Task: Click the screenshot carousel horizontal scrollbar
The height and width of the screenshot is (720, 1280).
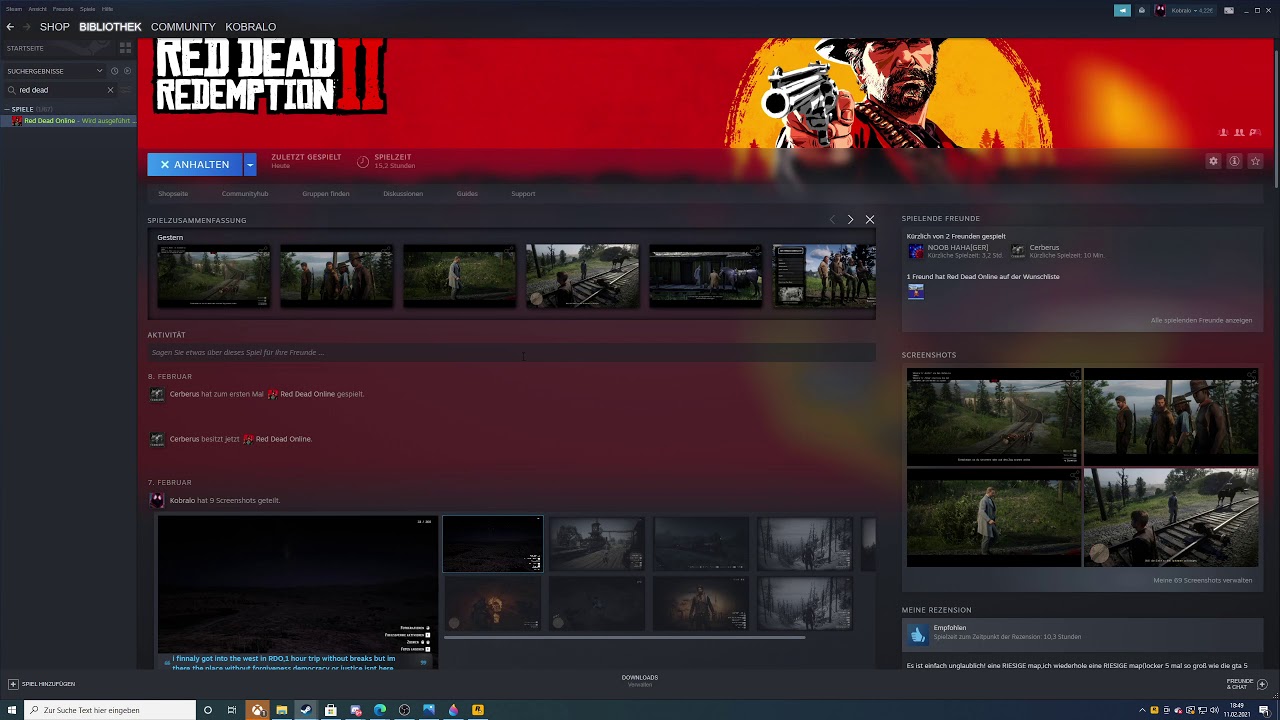Action: pyautogui.click(x=625, y=637)
